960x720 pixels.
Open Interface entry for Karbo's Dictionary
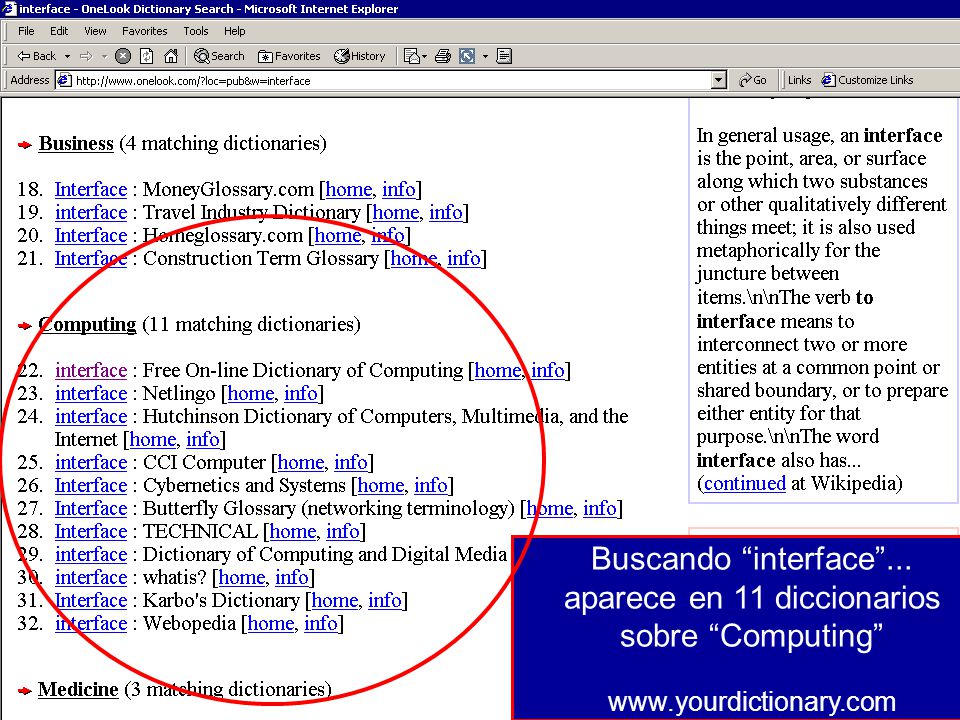tap(91, 601)
